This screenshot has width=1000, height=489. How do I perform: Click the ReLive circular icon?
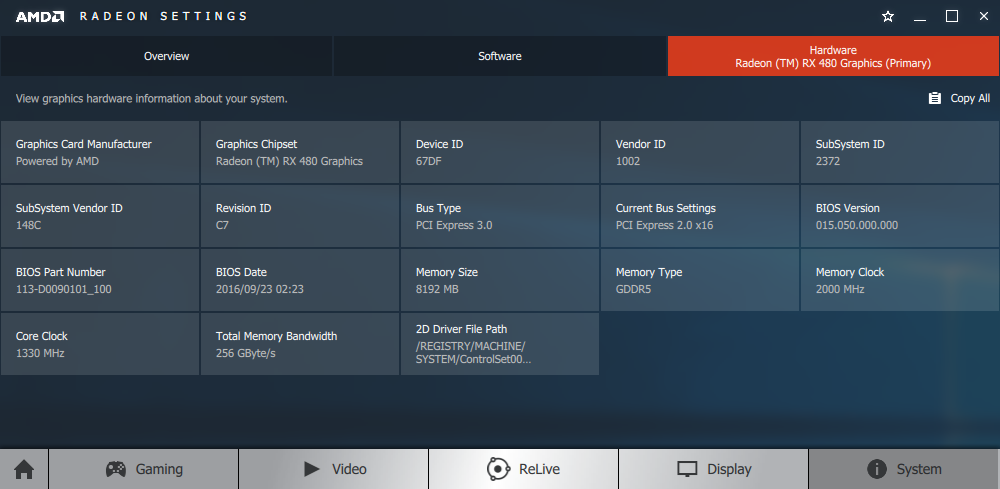[x=497, y=469]
